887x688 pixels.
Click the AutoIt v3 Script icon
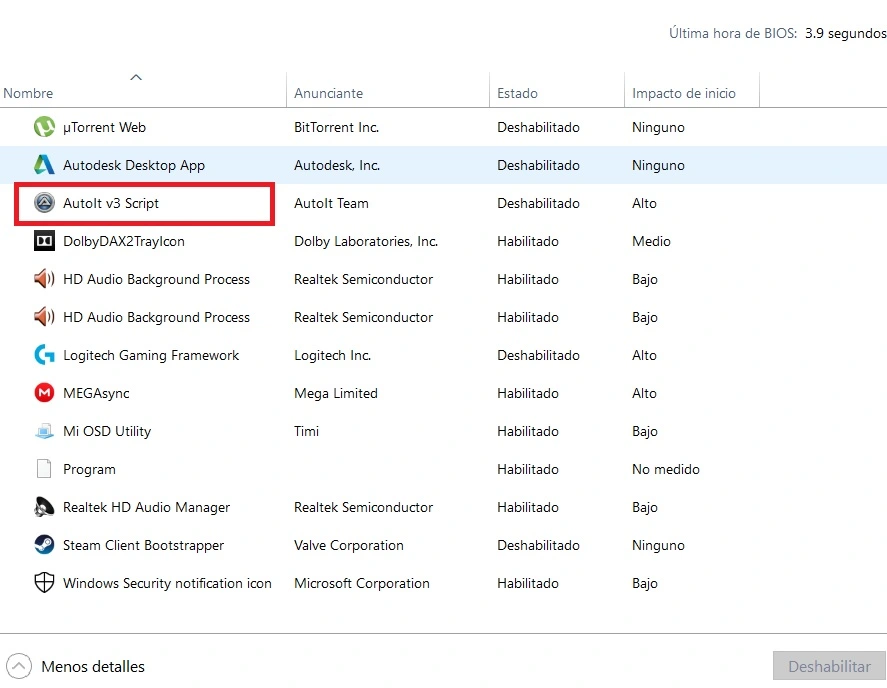(x=44, y=203)
